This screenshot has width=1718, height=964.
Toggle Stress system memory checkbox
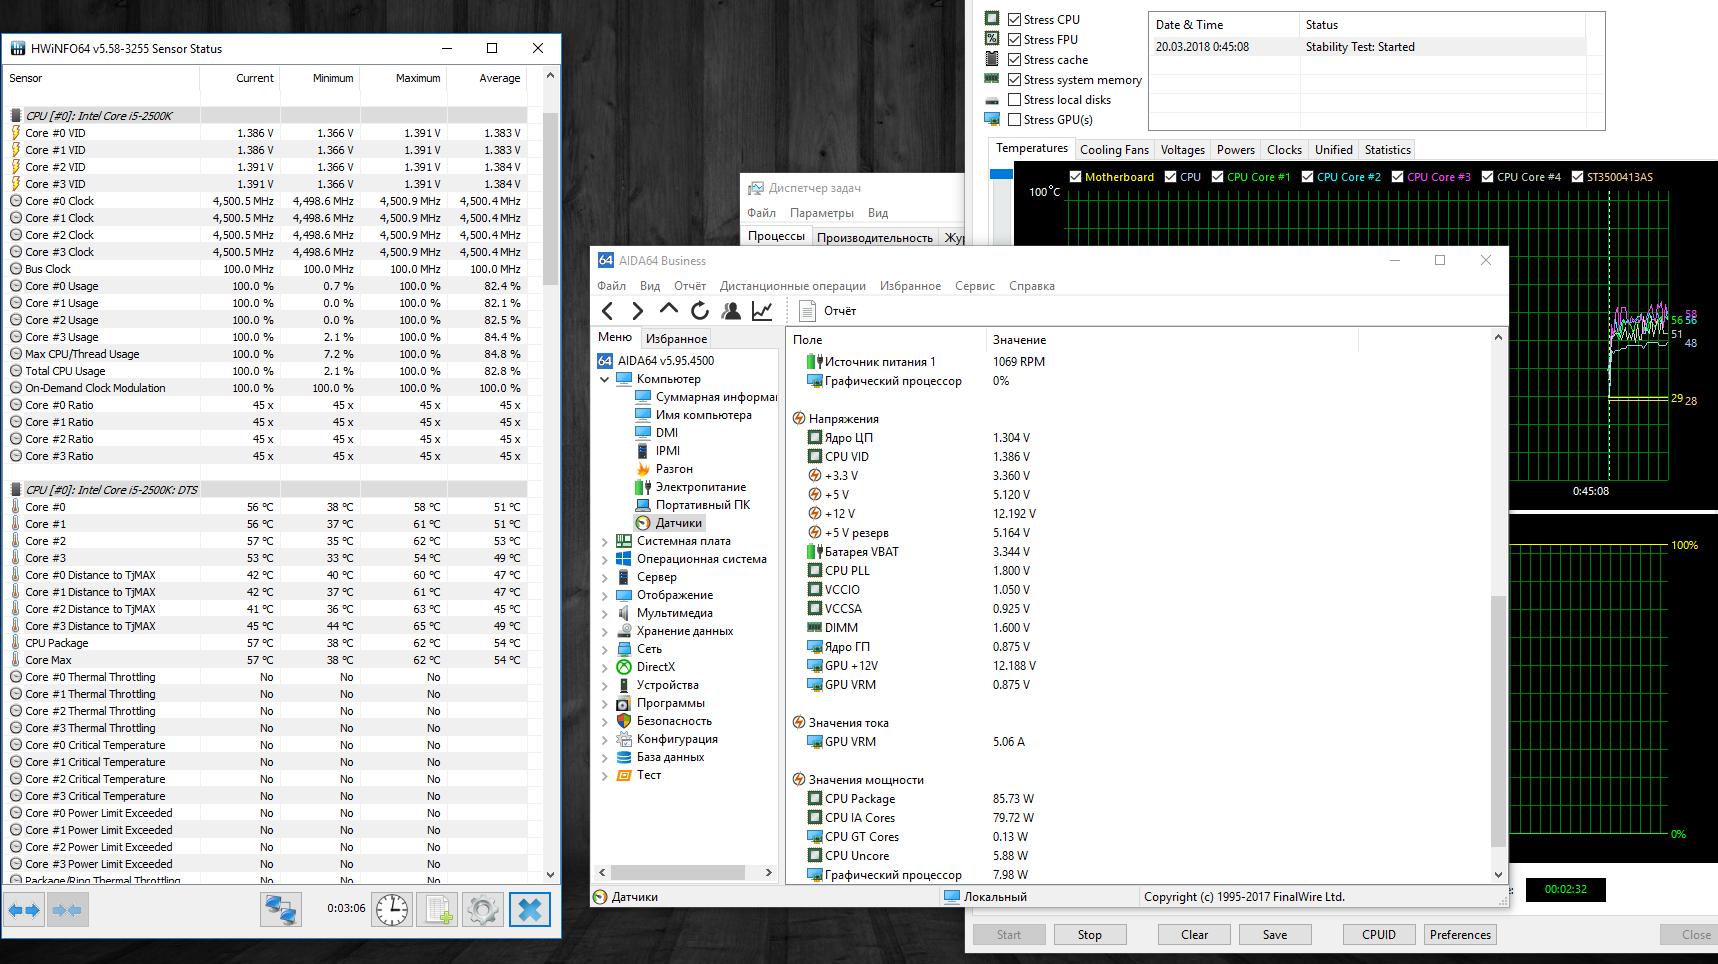(1015, 79)
